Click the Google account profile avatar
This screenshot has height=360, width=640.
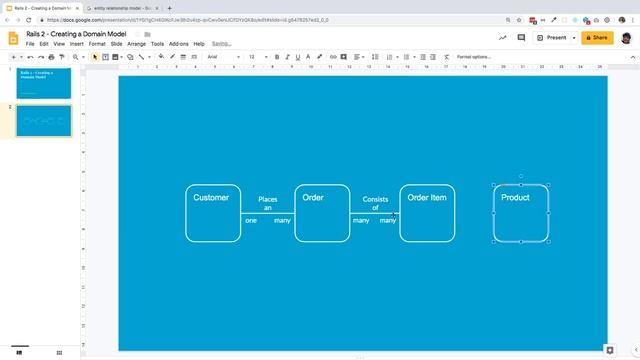[x=626, y=38]
